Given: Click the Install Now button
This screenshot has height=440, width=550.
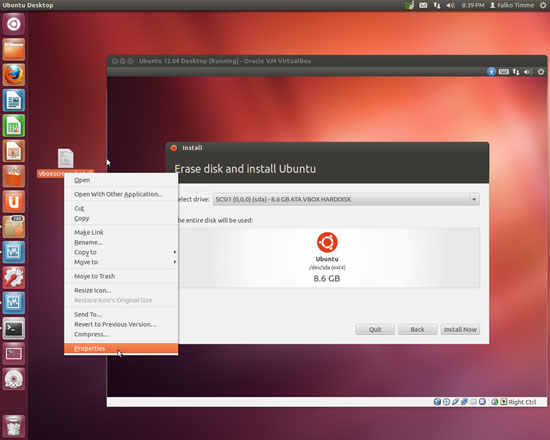Looking at the screenshot, I should (x=460, y=329).
